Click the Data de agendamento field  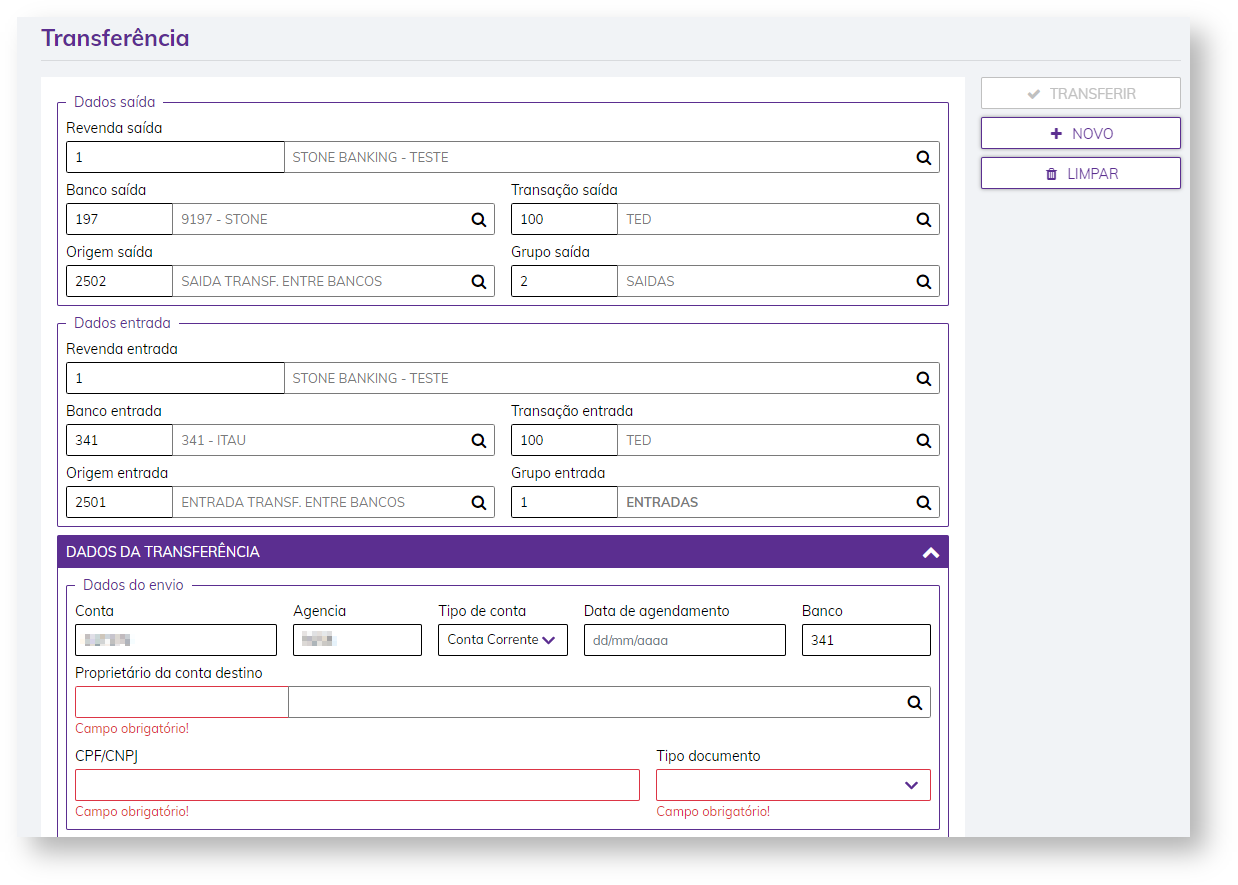(x=685, y=640)
